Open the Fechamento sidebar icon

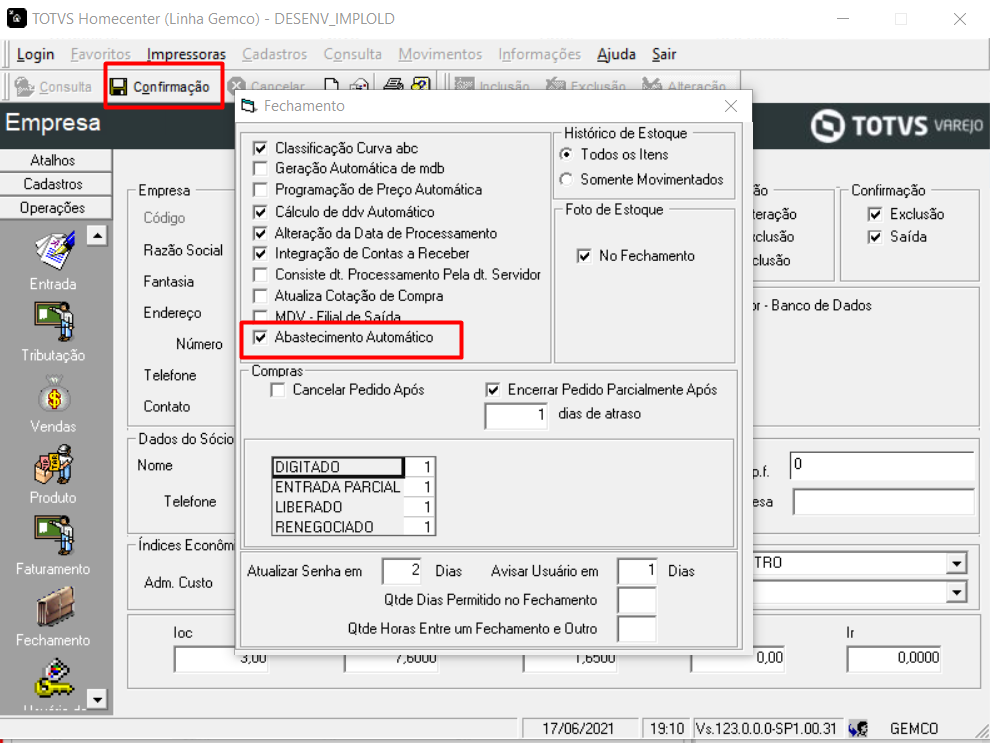(54, 607)
